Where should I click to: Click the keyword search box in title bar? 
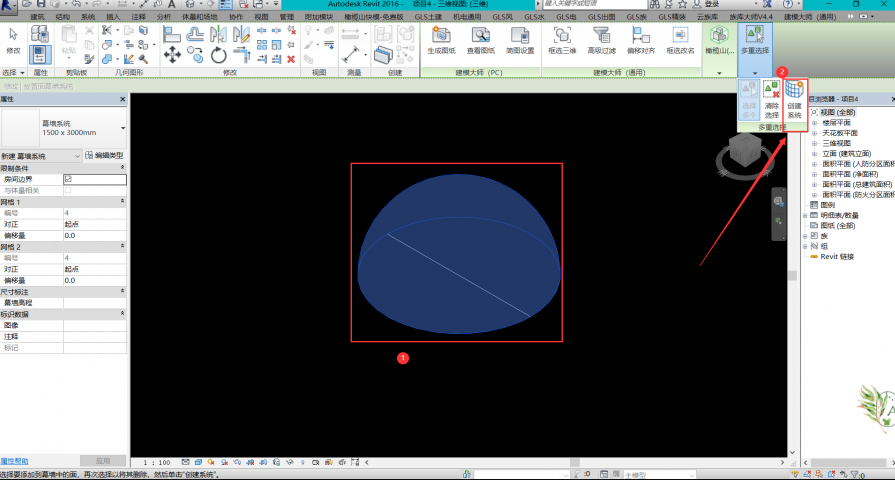tap(594, 4)
